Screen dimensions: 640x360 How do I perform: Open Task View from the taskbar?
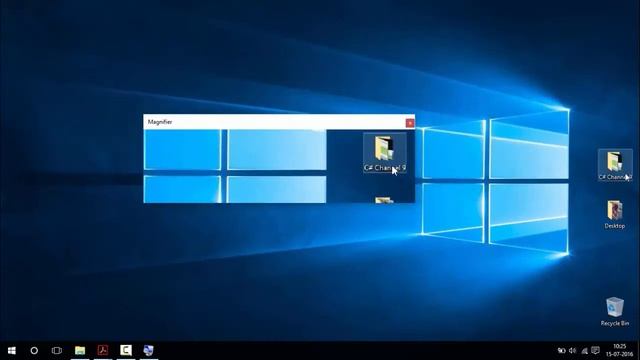57,351
